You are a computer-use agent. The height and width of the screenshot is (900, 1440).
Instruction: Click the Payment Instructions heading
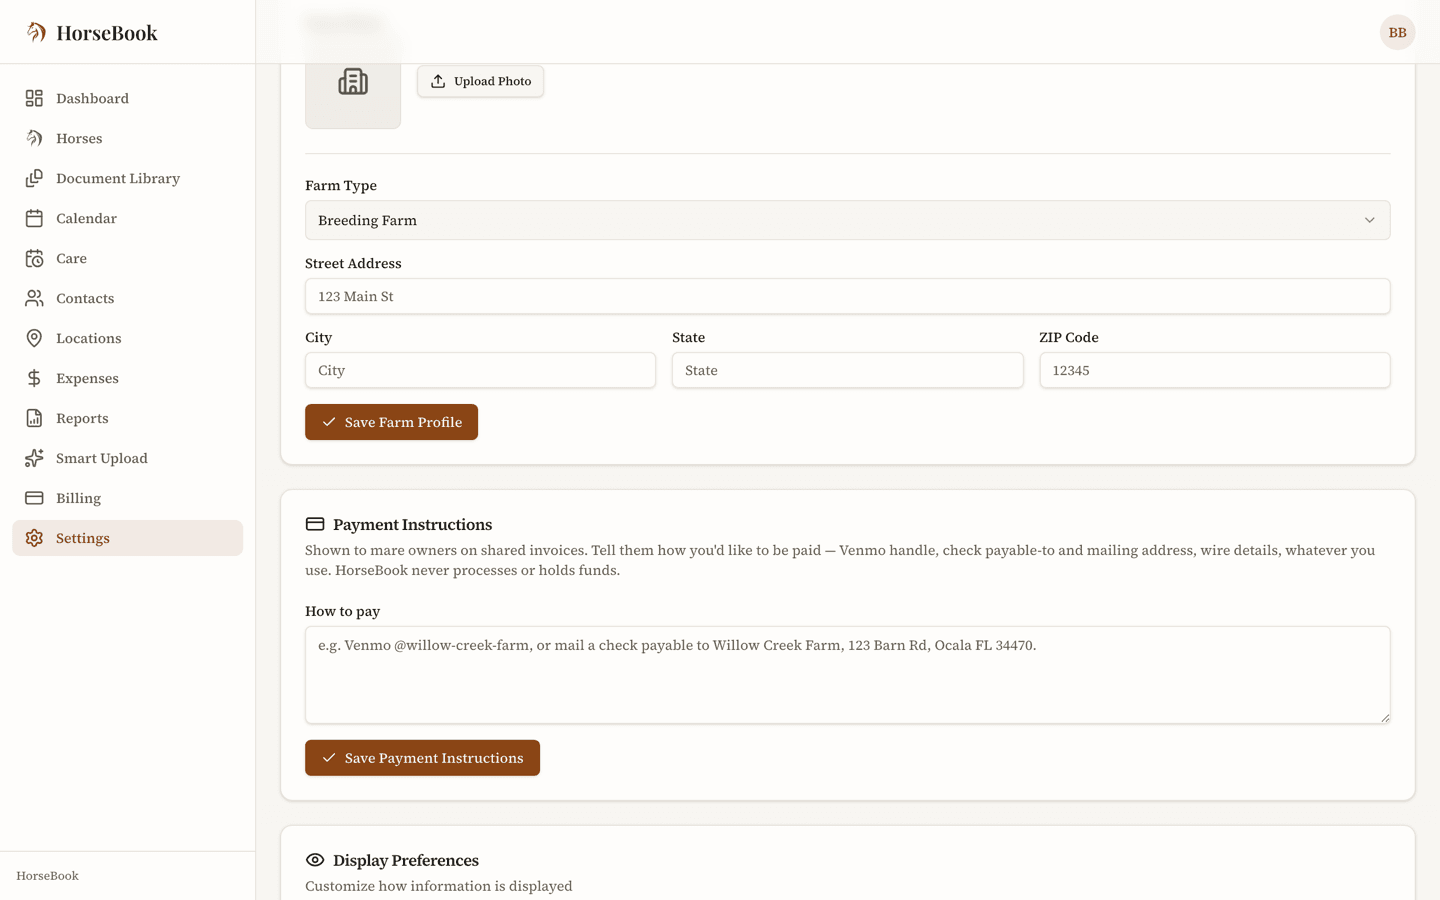click(x=412, y=524)
